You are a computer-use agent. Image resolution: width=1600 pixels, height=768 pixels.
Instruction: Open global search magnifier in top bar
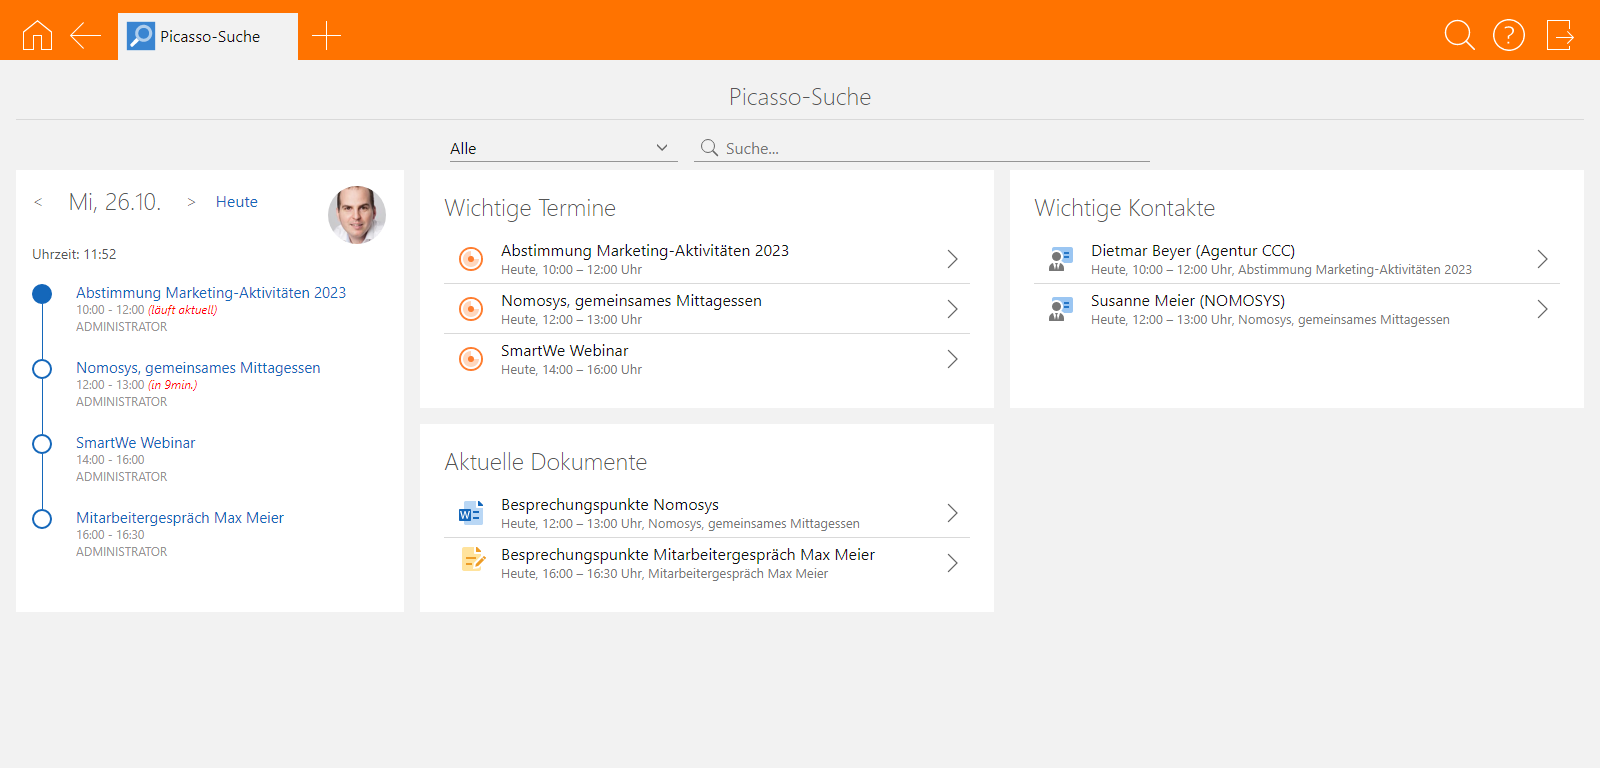pyautogui.click(x=1460, y=36)
